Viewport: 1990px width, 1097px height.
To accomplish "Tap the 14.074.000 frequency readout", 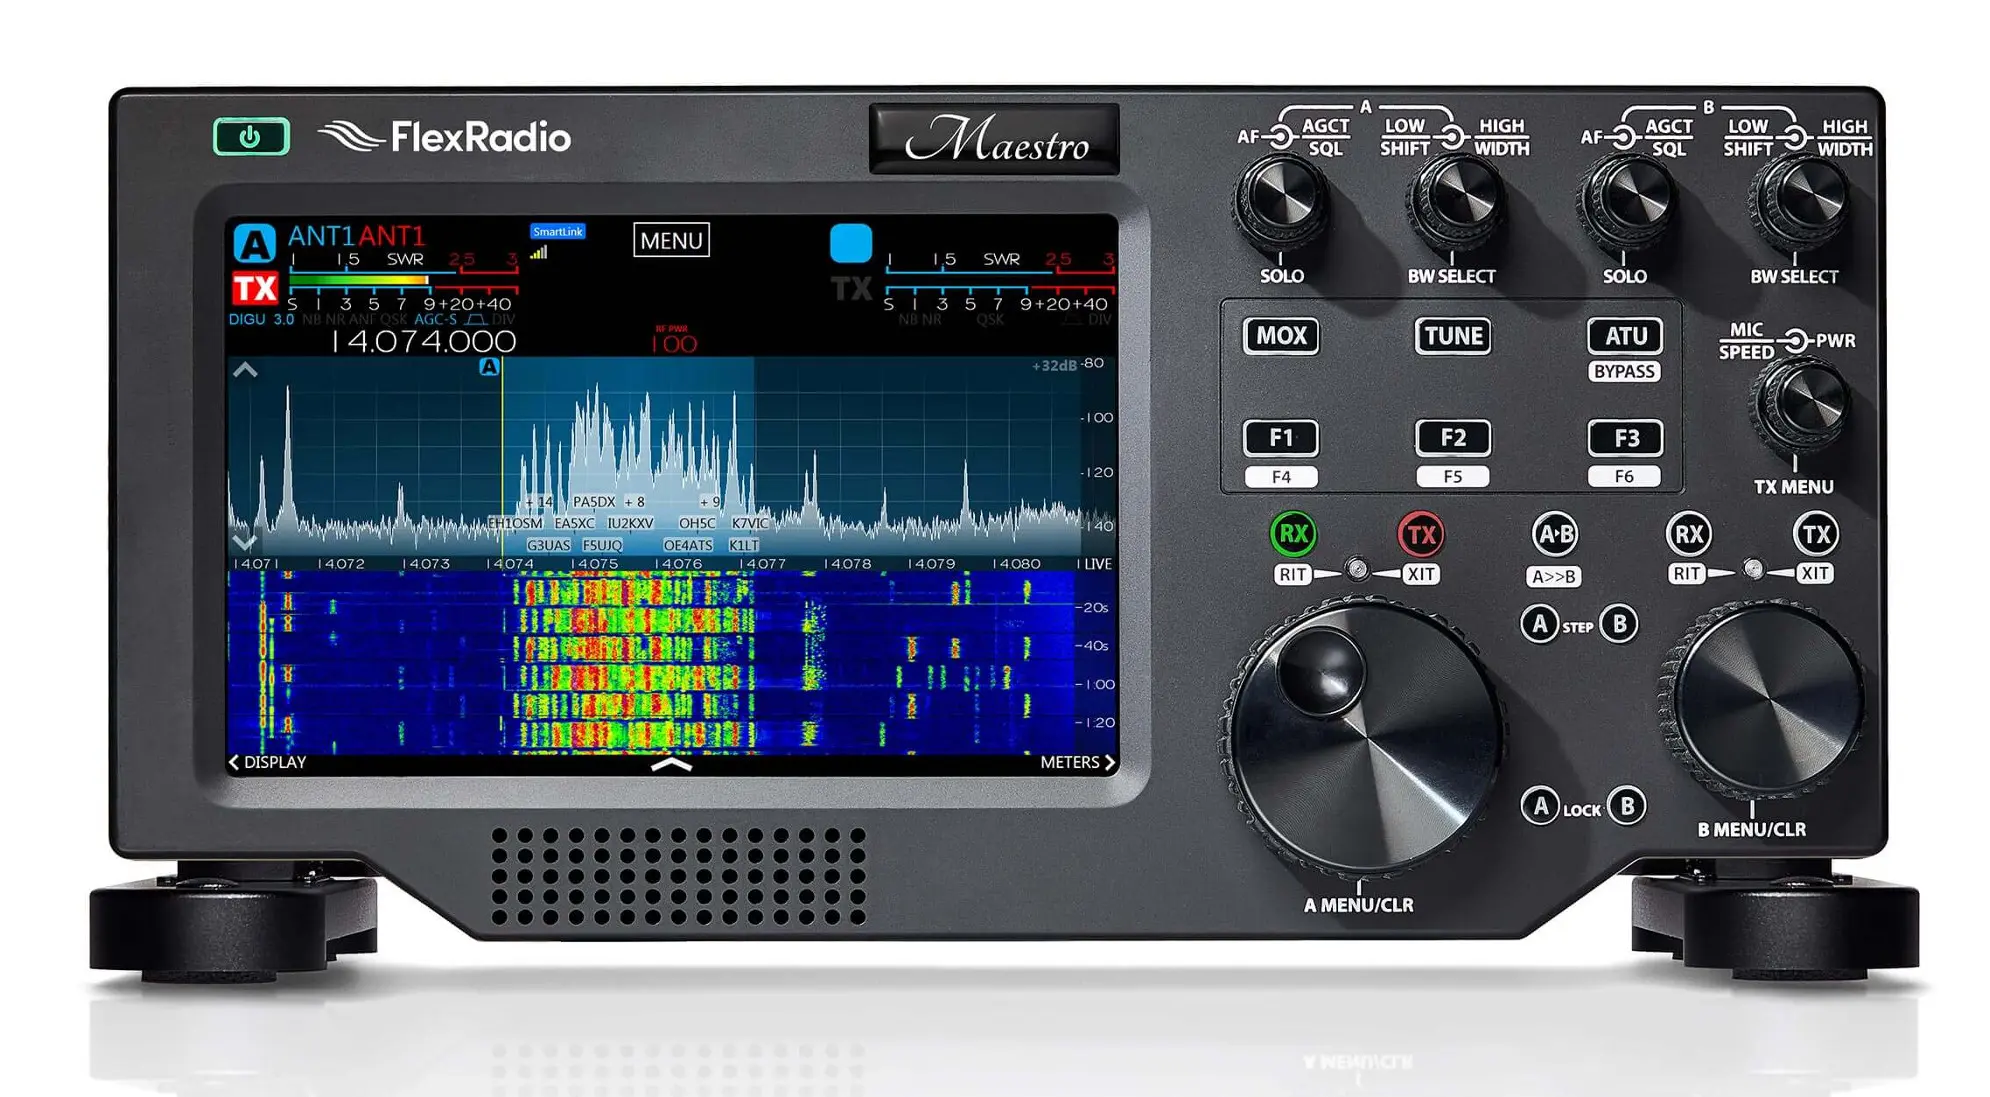I will click(423, 342).
